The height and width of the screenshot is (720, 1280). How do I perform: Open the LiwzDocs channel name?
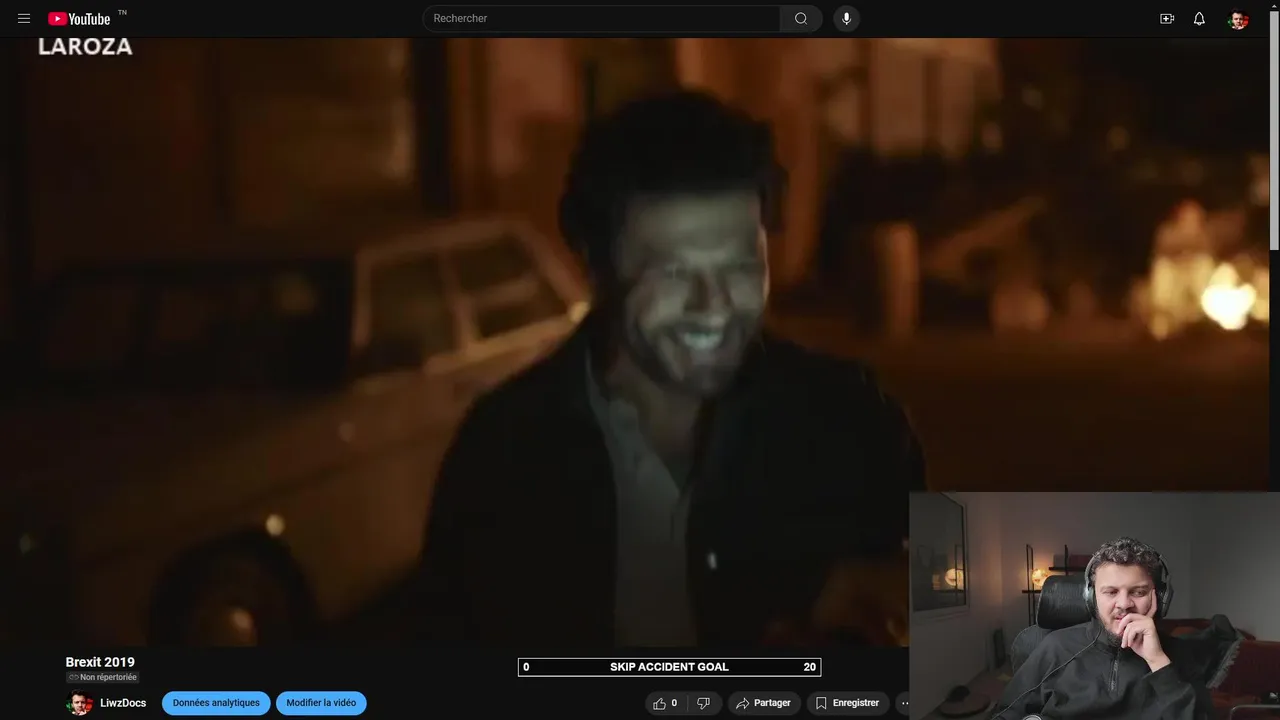(x=123, y=703)
